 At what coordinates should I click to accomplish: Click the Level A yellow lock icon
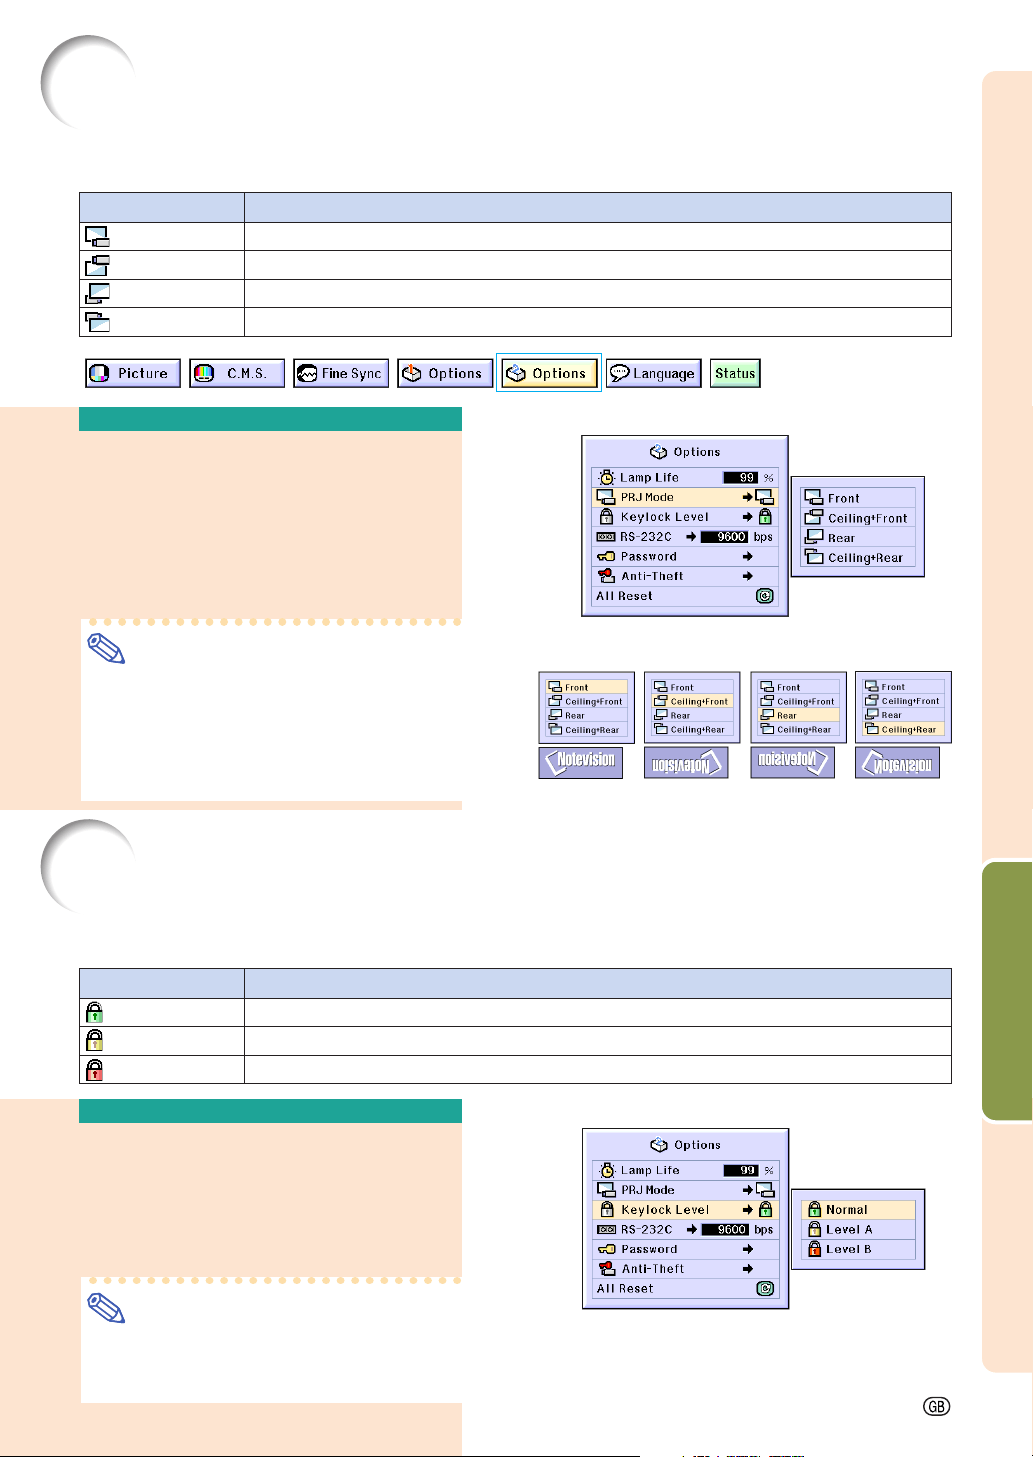[x=815, y=1229]
